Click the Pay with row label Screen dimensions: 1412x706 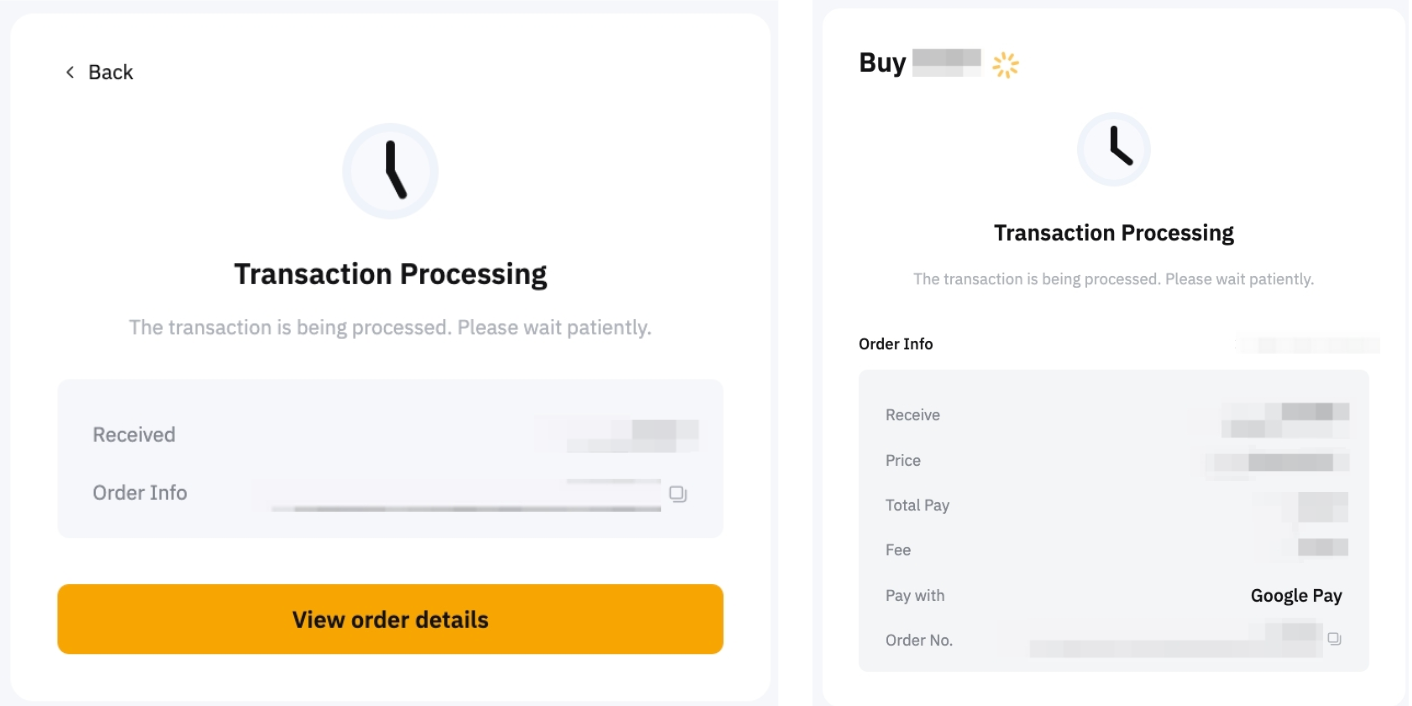(915, 595)
